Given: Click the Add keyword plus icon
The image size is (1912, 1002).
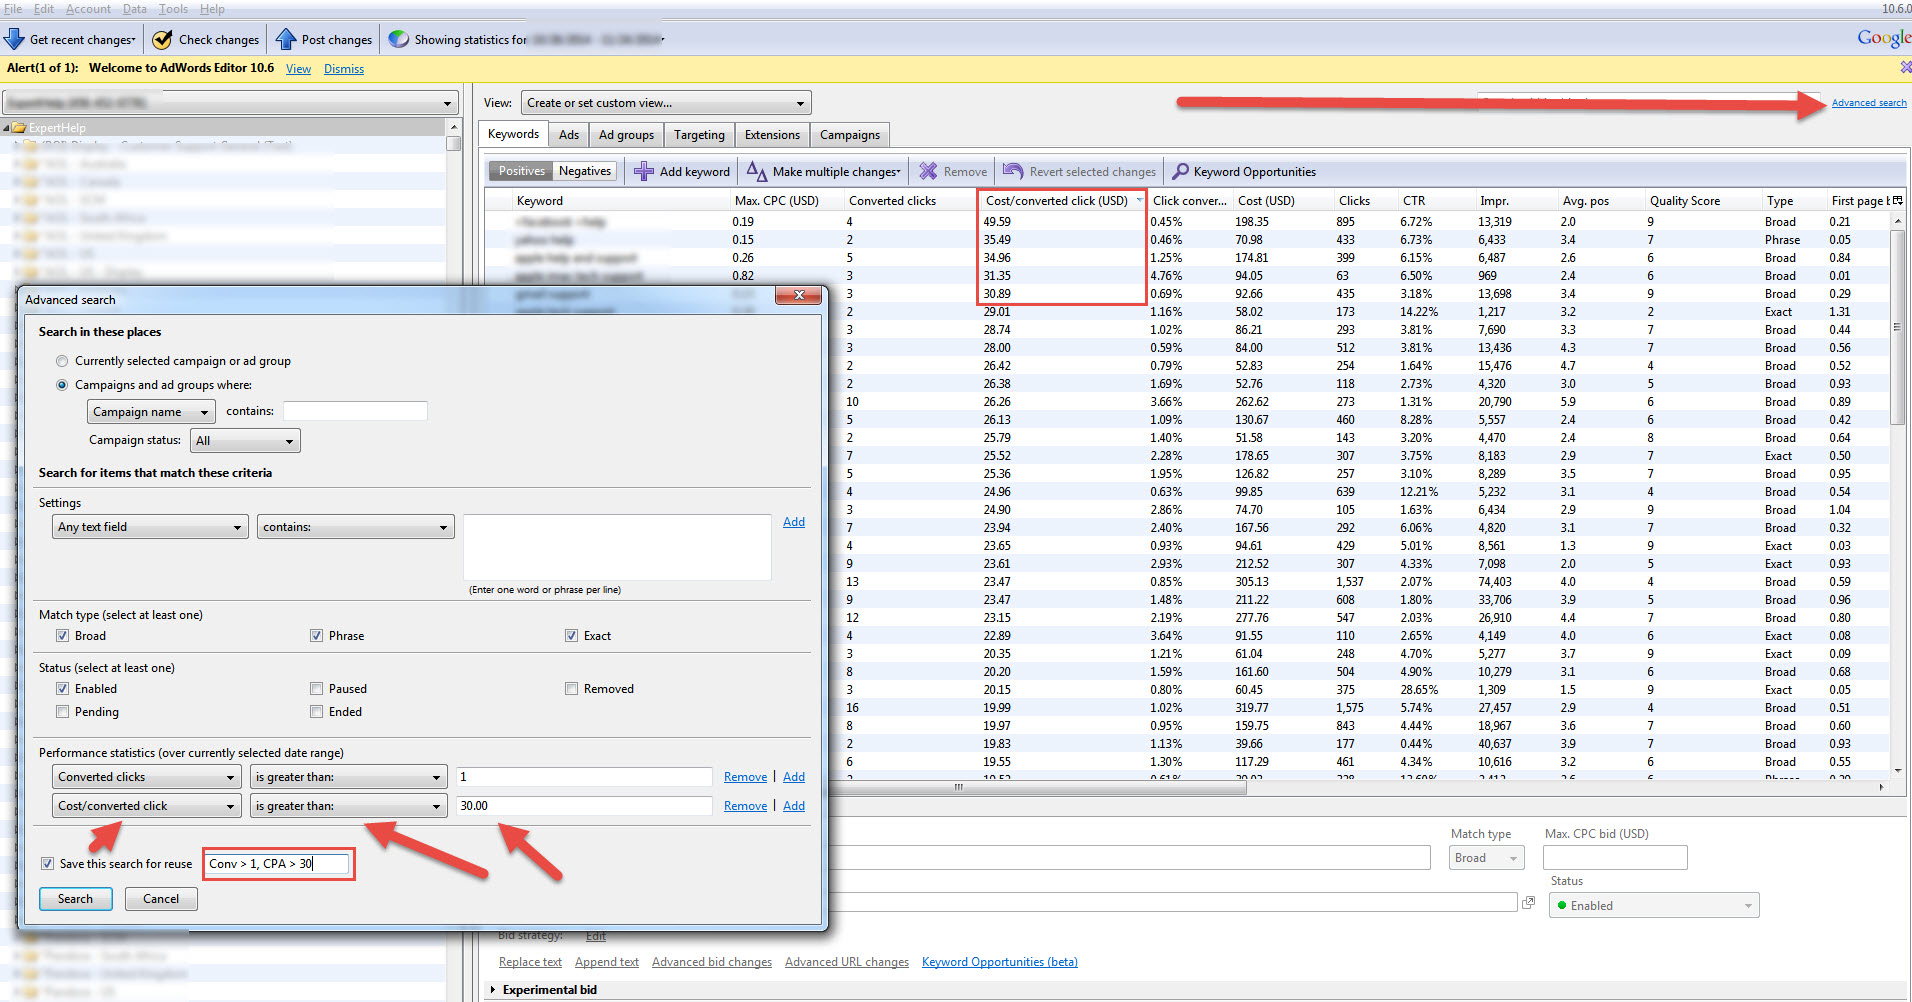Looking at the screenshot, I should click(644, 172).
